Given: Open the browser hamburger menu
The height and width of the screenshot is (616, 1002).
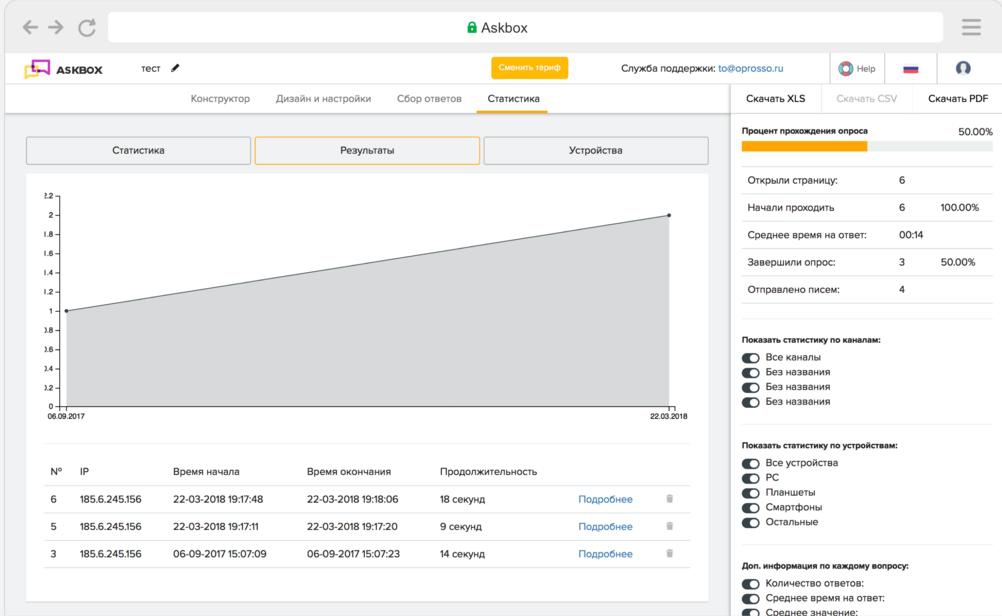Looking at the screenshot, I should click(x=971, y=27).
